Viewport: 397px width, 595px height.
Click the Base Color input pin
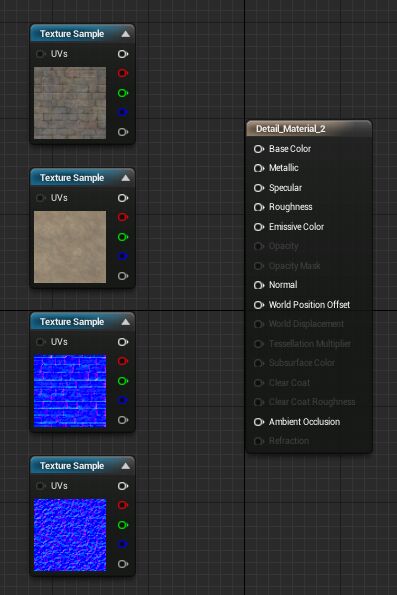tap(259, 149)
